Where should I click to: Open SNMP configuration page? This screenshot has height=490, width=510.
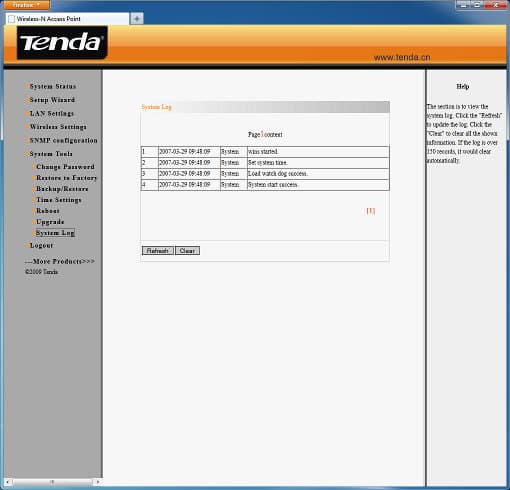click(x=63, y=140)
